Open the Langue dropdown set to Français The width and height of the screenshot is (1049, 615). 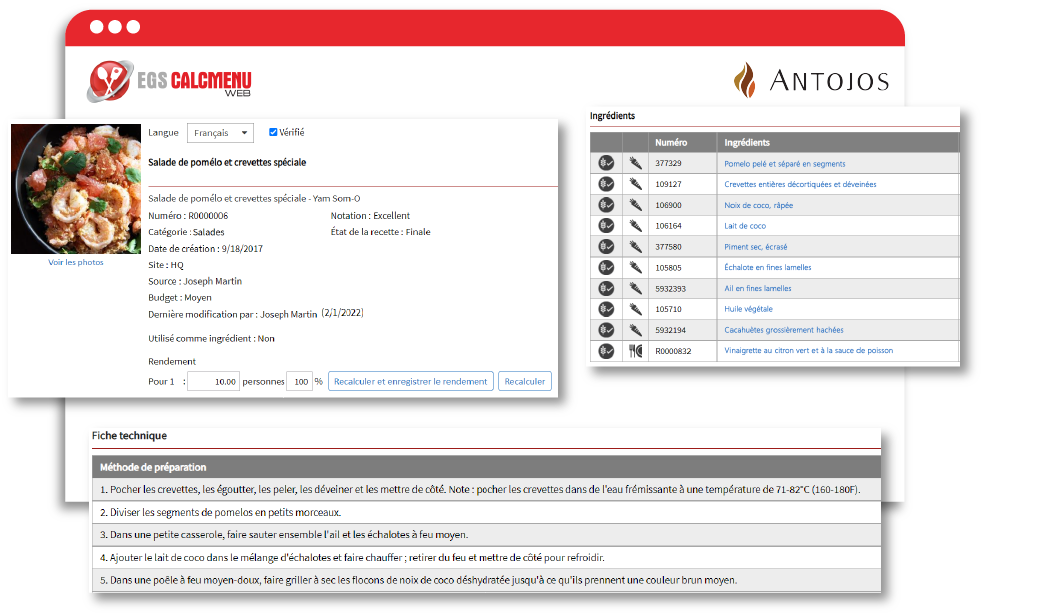coord(220,133)
